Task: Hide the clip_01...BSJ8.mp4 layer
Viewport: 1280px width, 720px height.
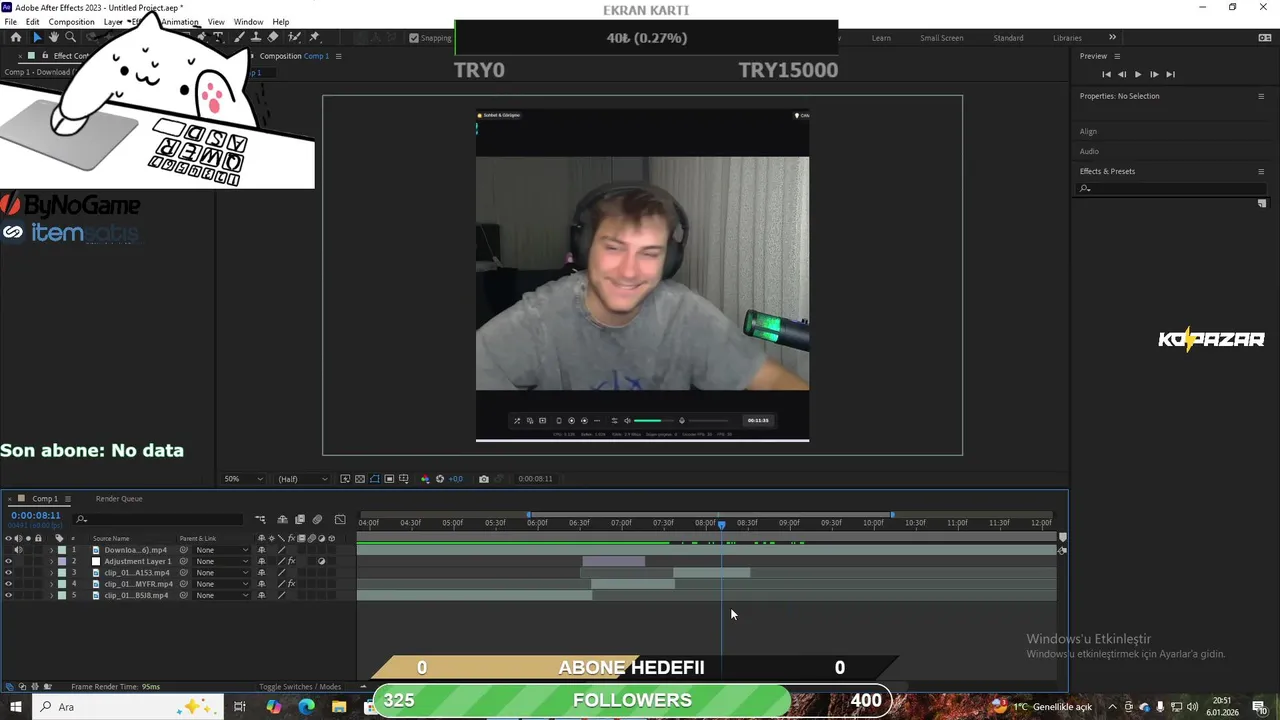Action: click(x=8, y=595)
